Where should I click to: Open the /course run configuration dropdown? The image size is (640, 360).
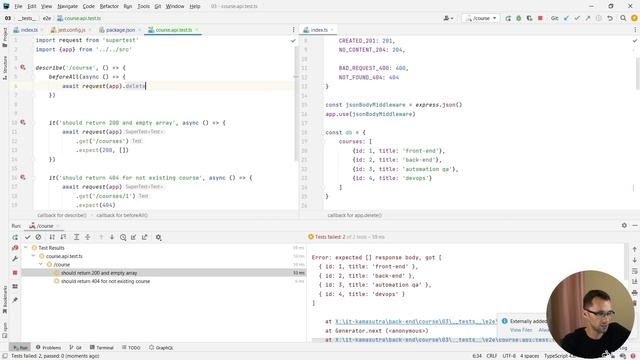[481, 18]
